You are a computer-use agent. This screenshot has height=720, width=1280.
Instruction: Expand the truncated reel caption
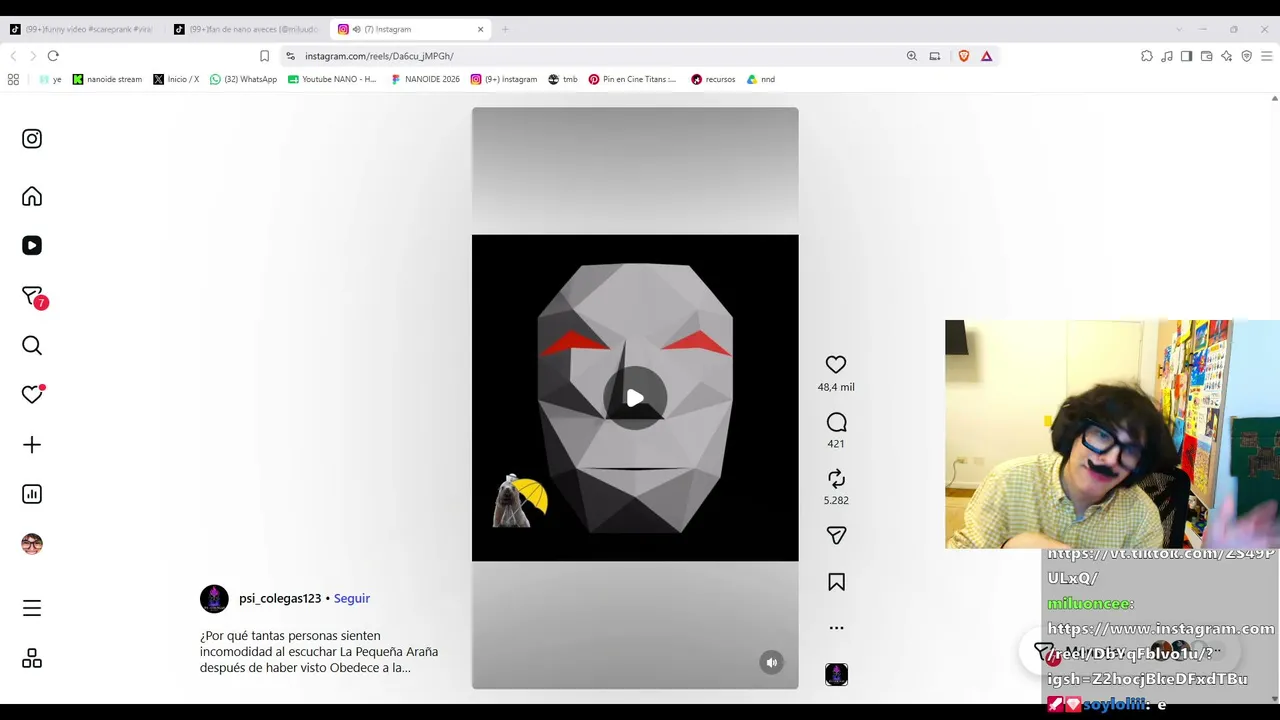click(x=319, y=651)
